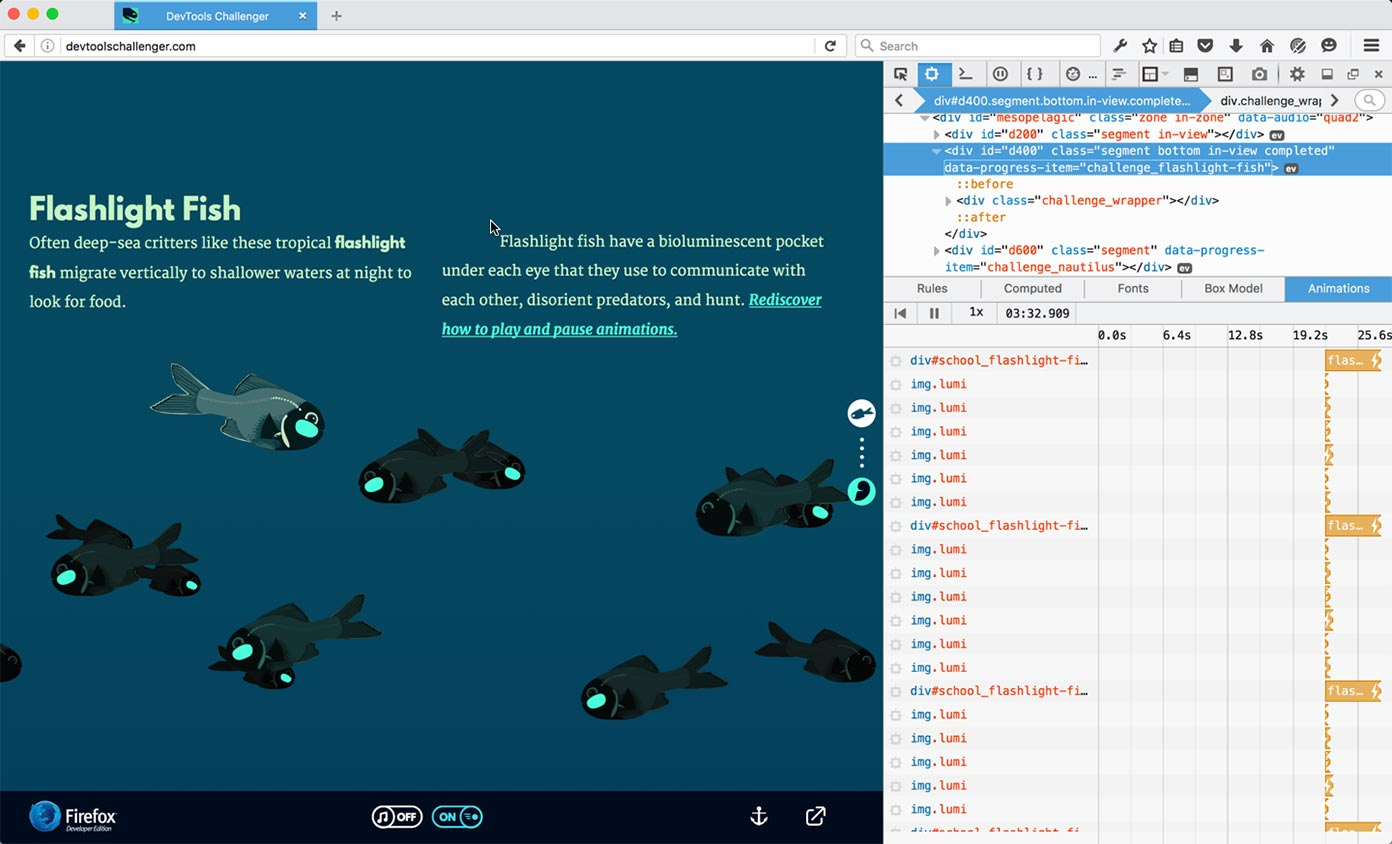The image size is (1392, 844).
Task: Switch to the Computed tab
Action: point(1032,288)
